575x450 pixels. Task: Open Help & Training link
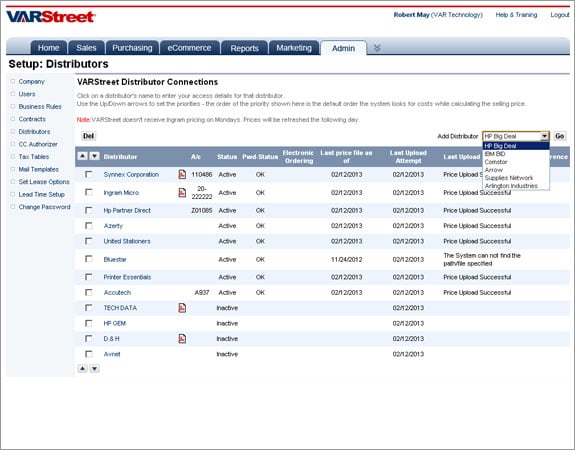click(516, 15)
